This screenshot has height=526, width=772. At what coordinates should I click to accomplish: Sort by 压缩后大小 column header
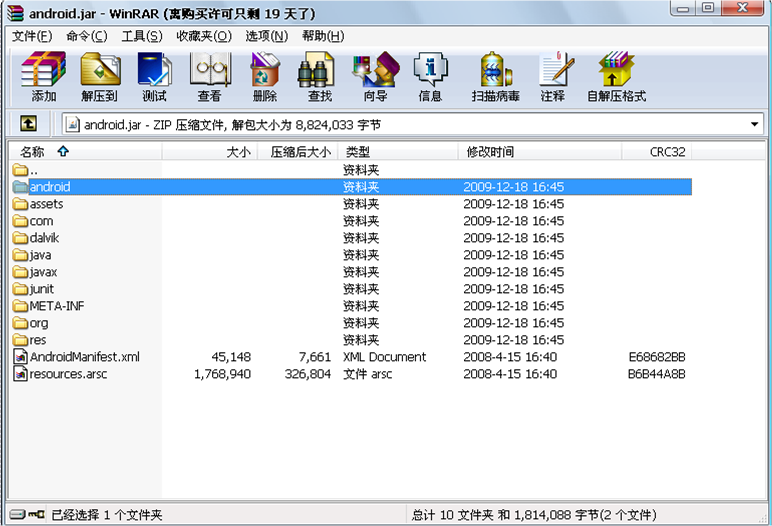(297, 152)
